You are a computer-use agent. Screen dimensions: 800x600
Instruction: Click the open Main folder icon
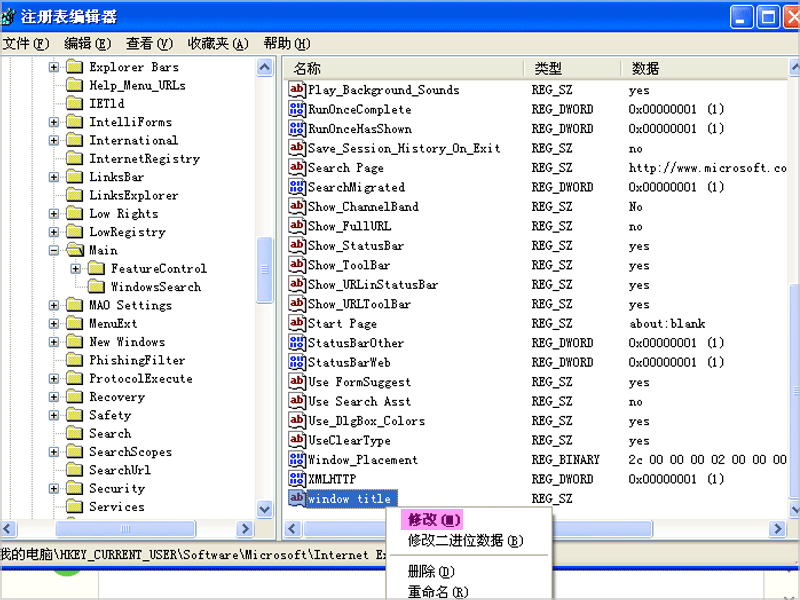(75, 250)
